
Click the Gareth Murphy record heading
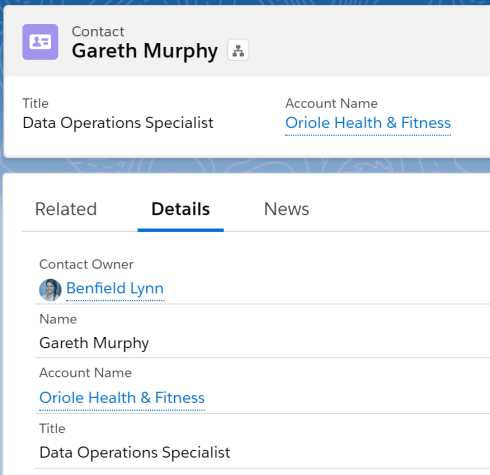[x=145, y=51]
